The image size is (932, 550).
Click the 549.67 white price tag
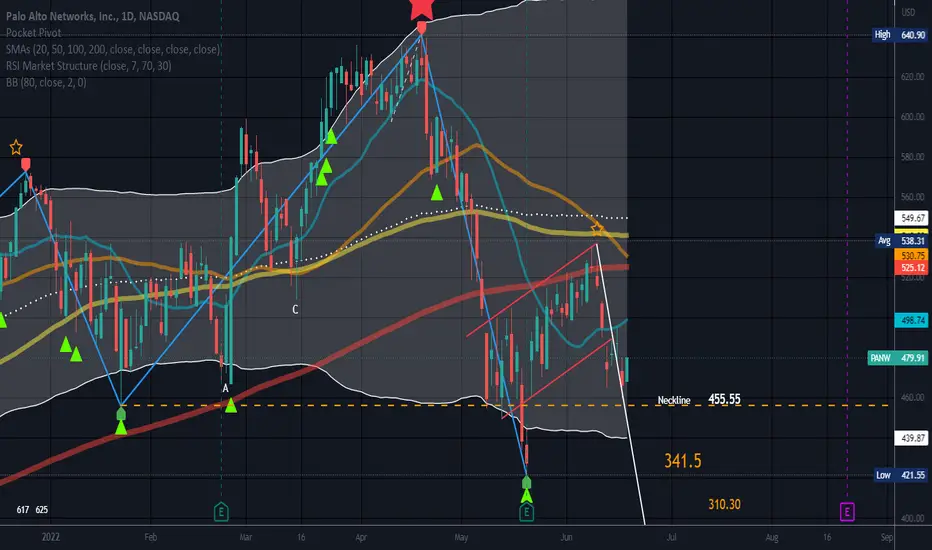(x=911, y=218)
